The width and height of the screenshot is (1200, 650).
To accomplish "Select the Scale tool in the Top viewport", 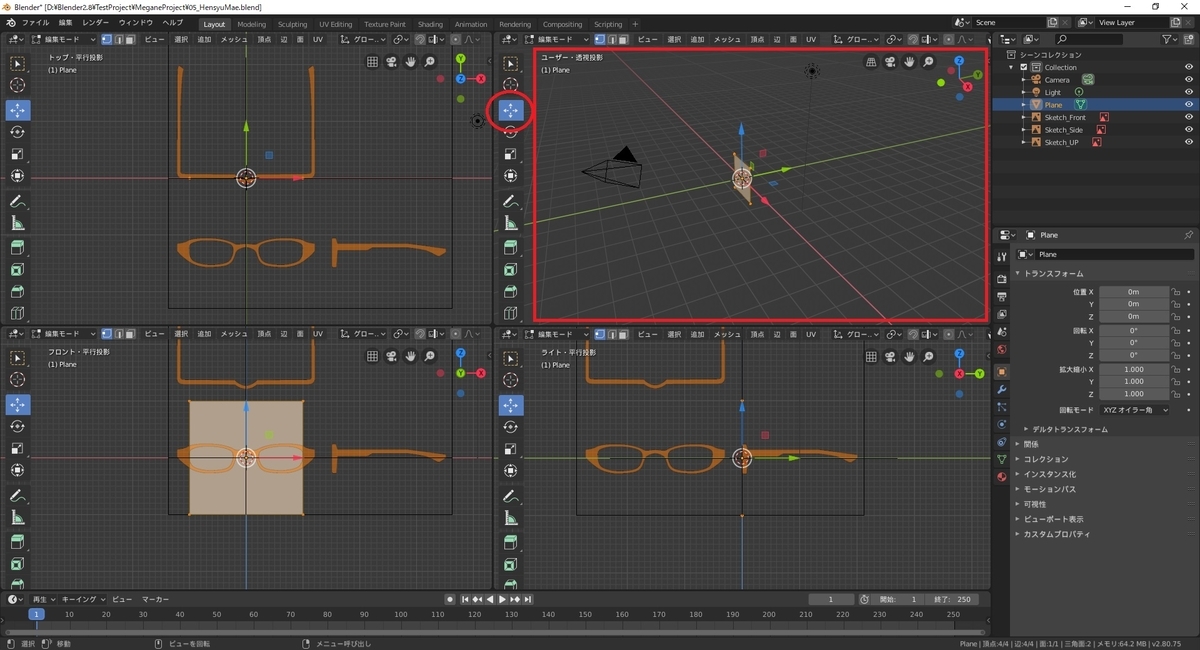I will 17,154.
